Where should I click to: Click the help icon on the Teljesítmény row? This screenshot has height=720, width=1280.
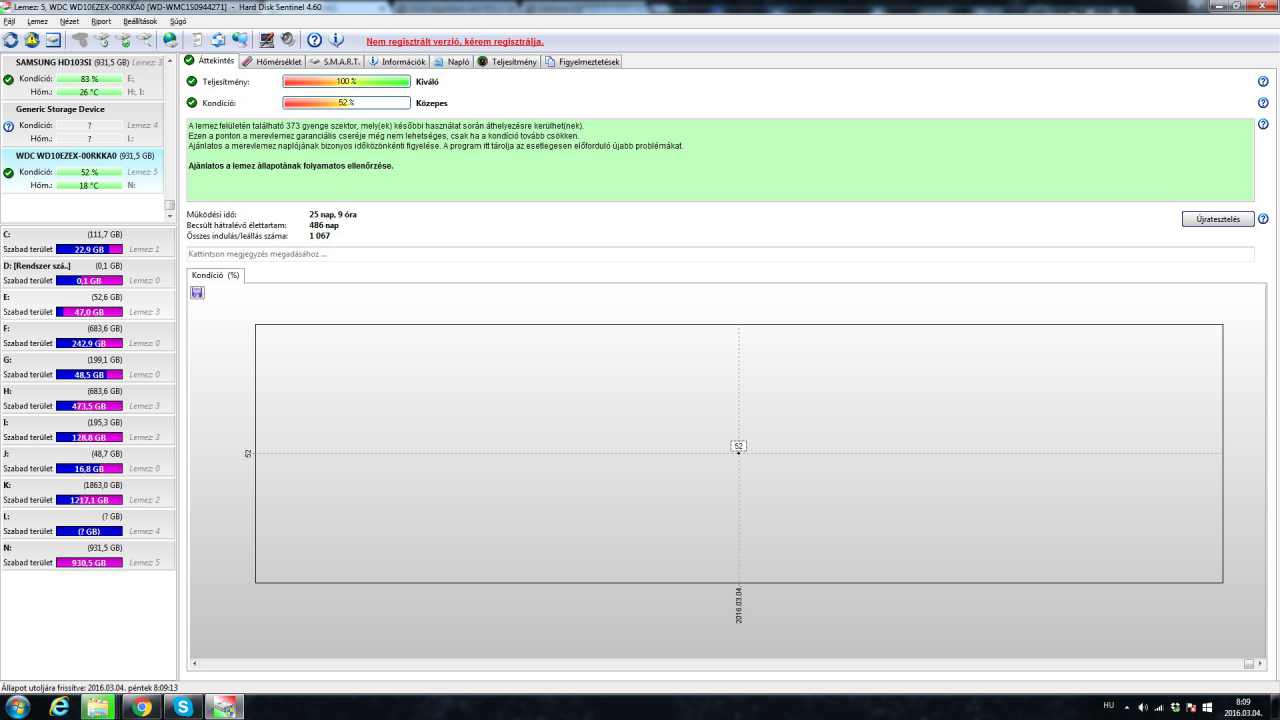pos(1263,82)
